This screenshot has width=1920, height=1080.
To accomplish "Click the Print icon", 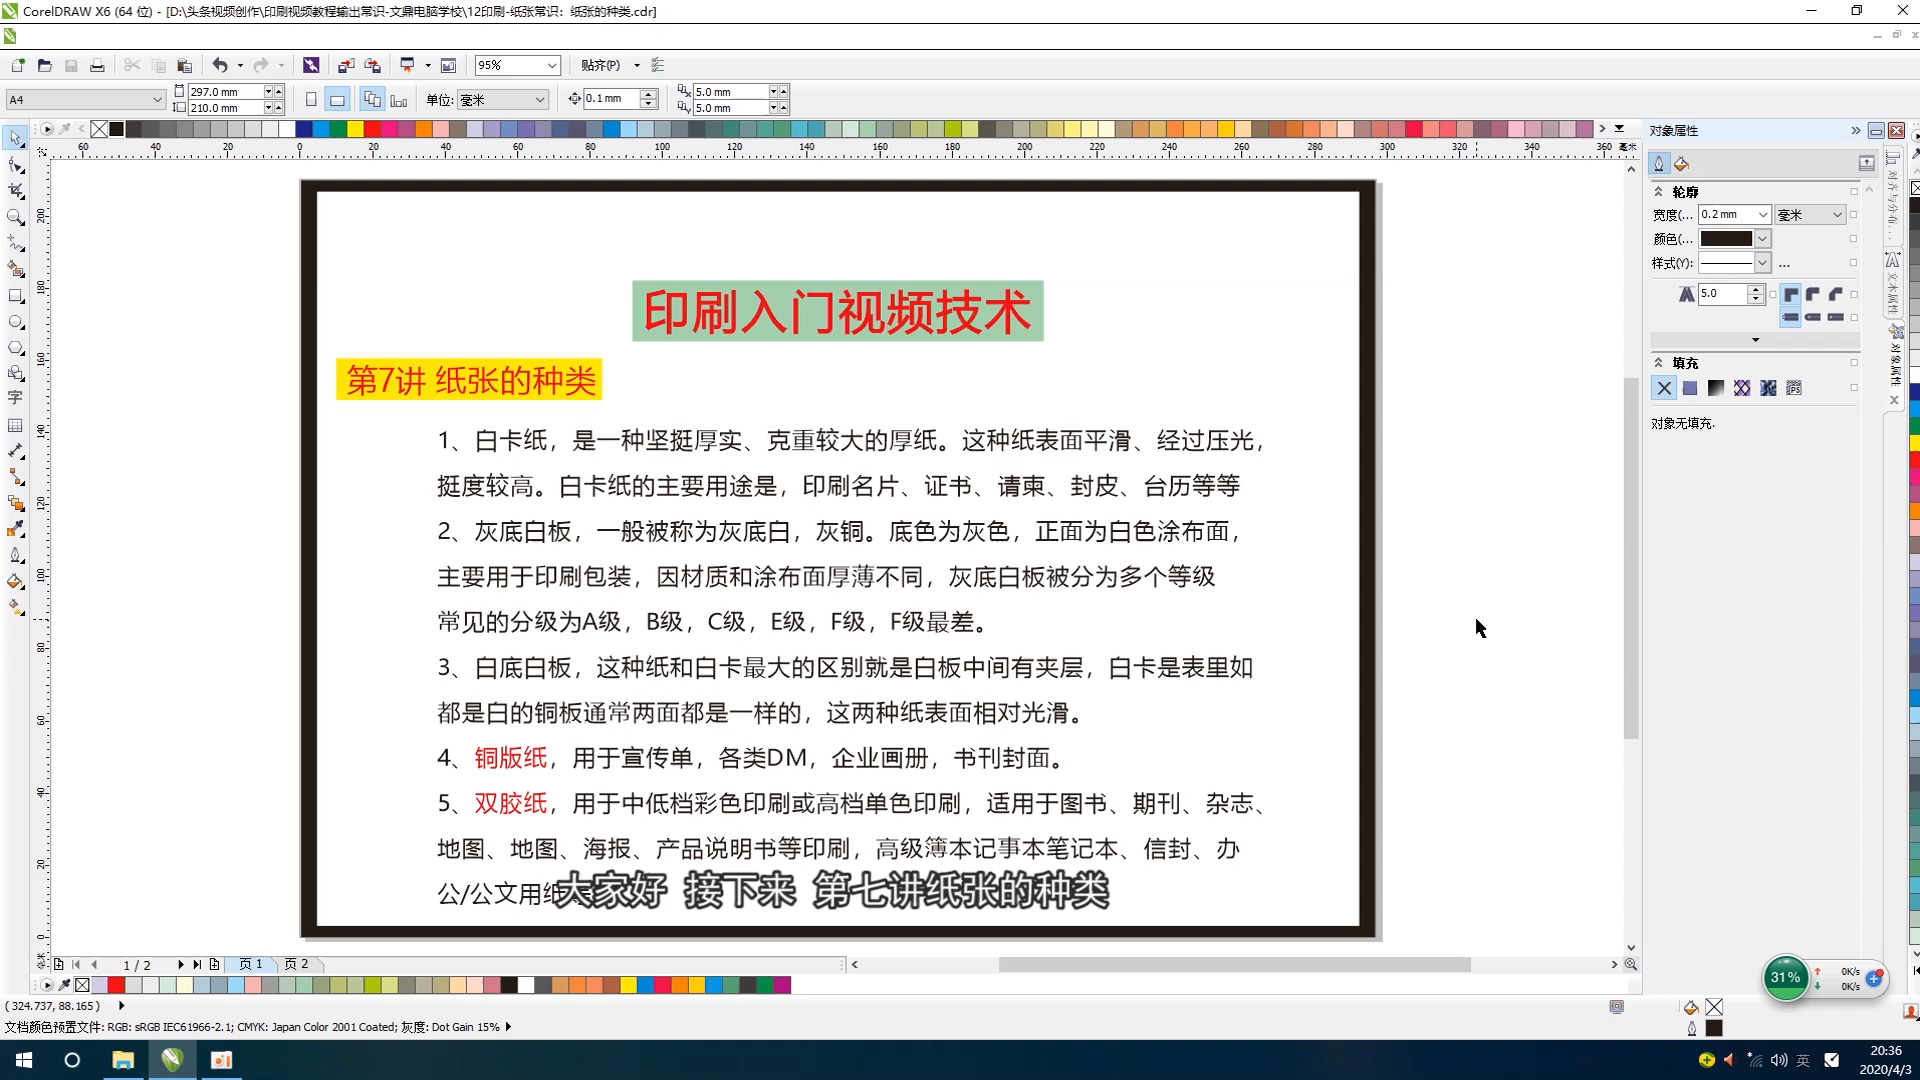I will pyautogui.click(x=97, y=65).
